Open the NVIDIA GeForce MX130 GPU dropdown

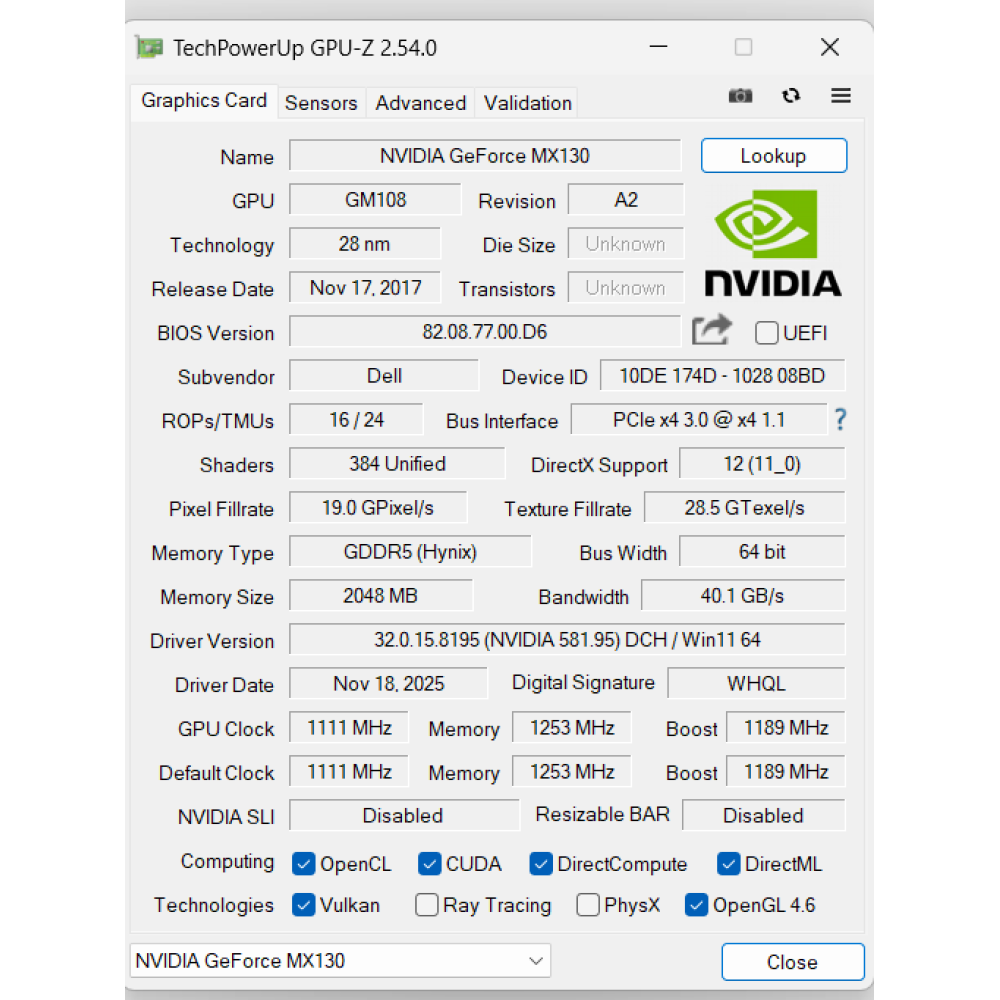[x=340, y=960]
